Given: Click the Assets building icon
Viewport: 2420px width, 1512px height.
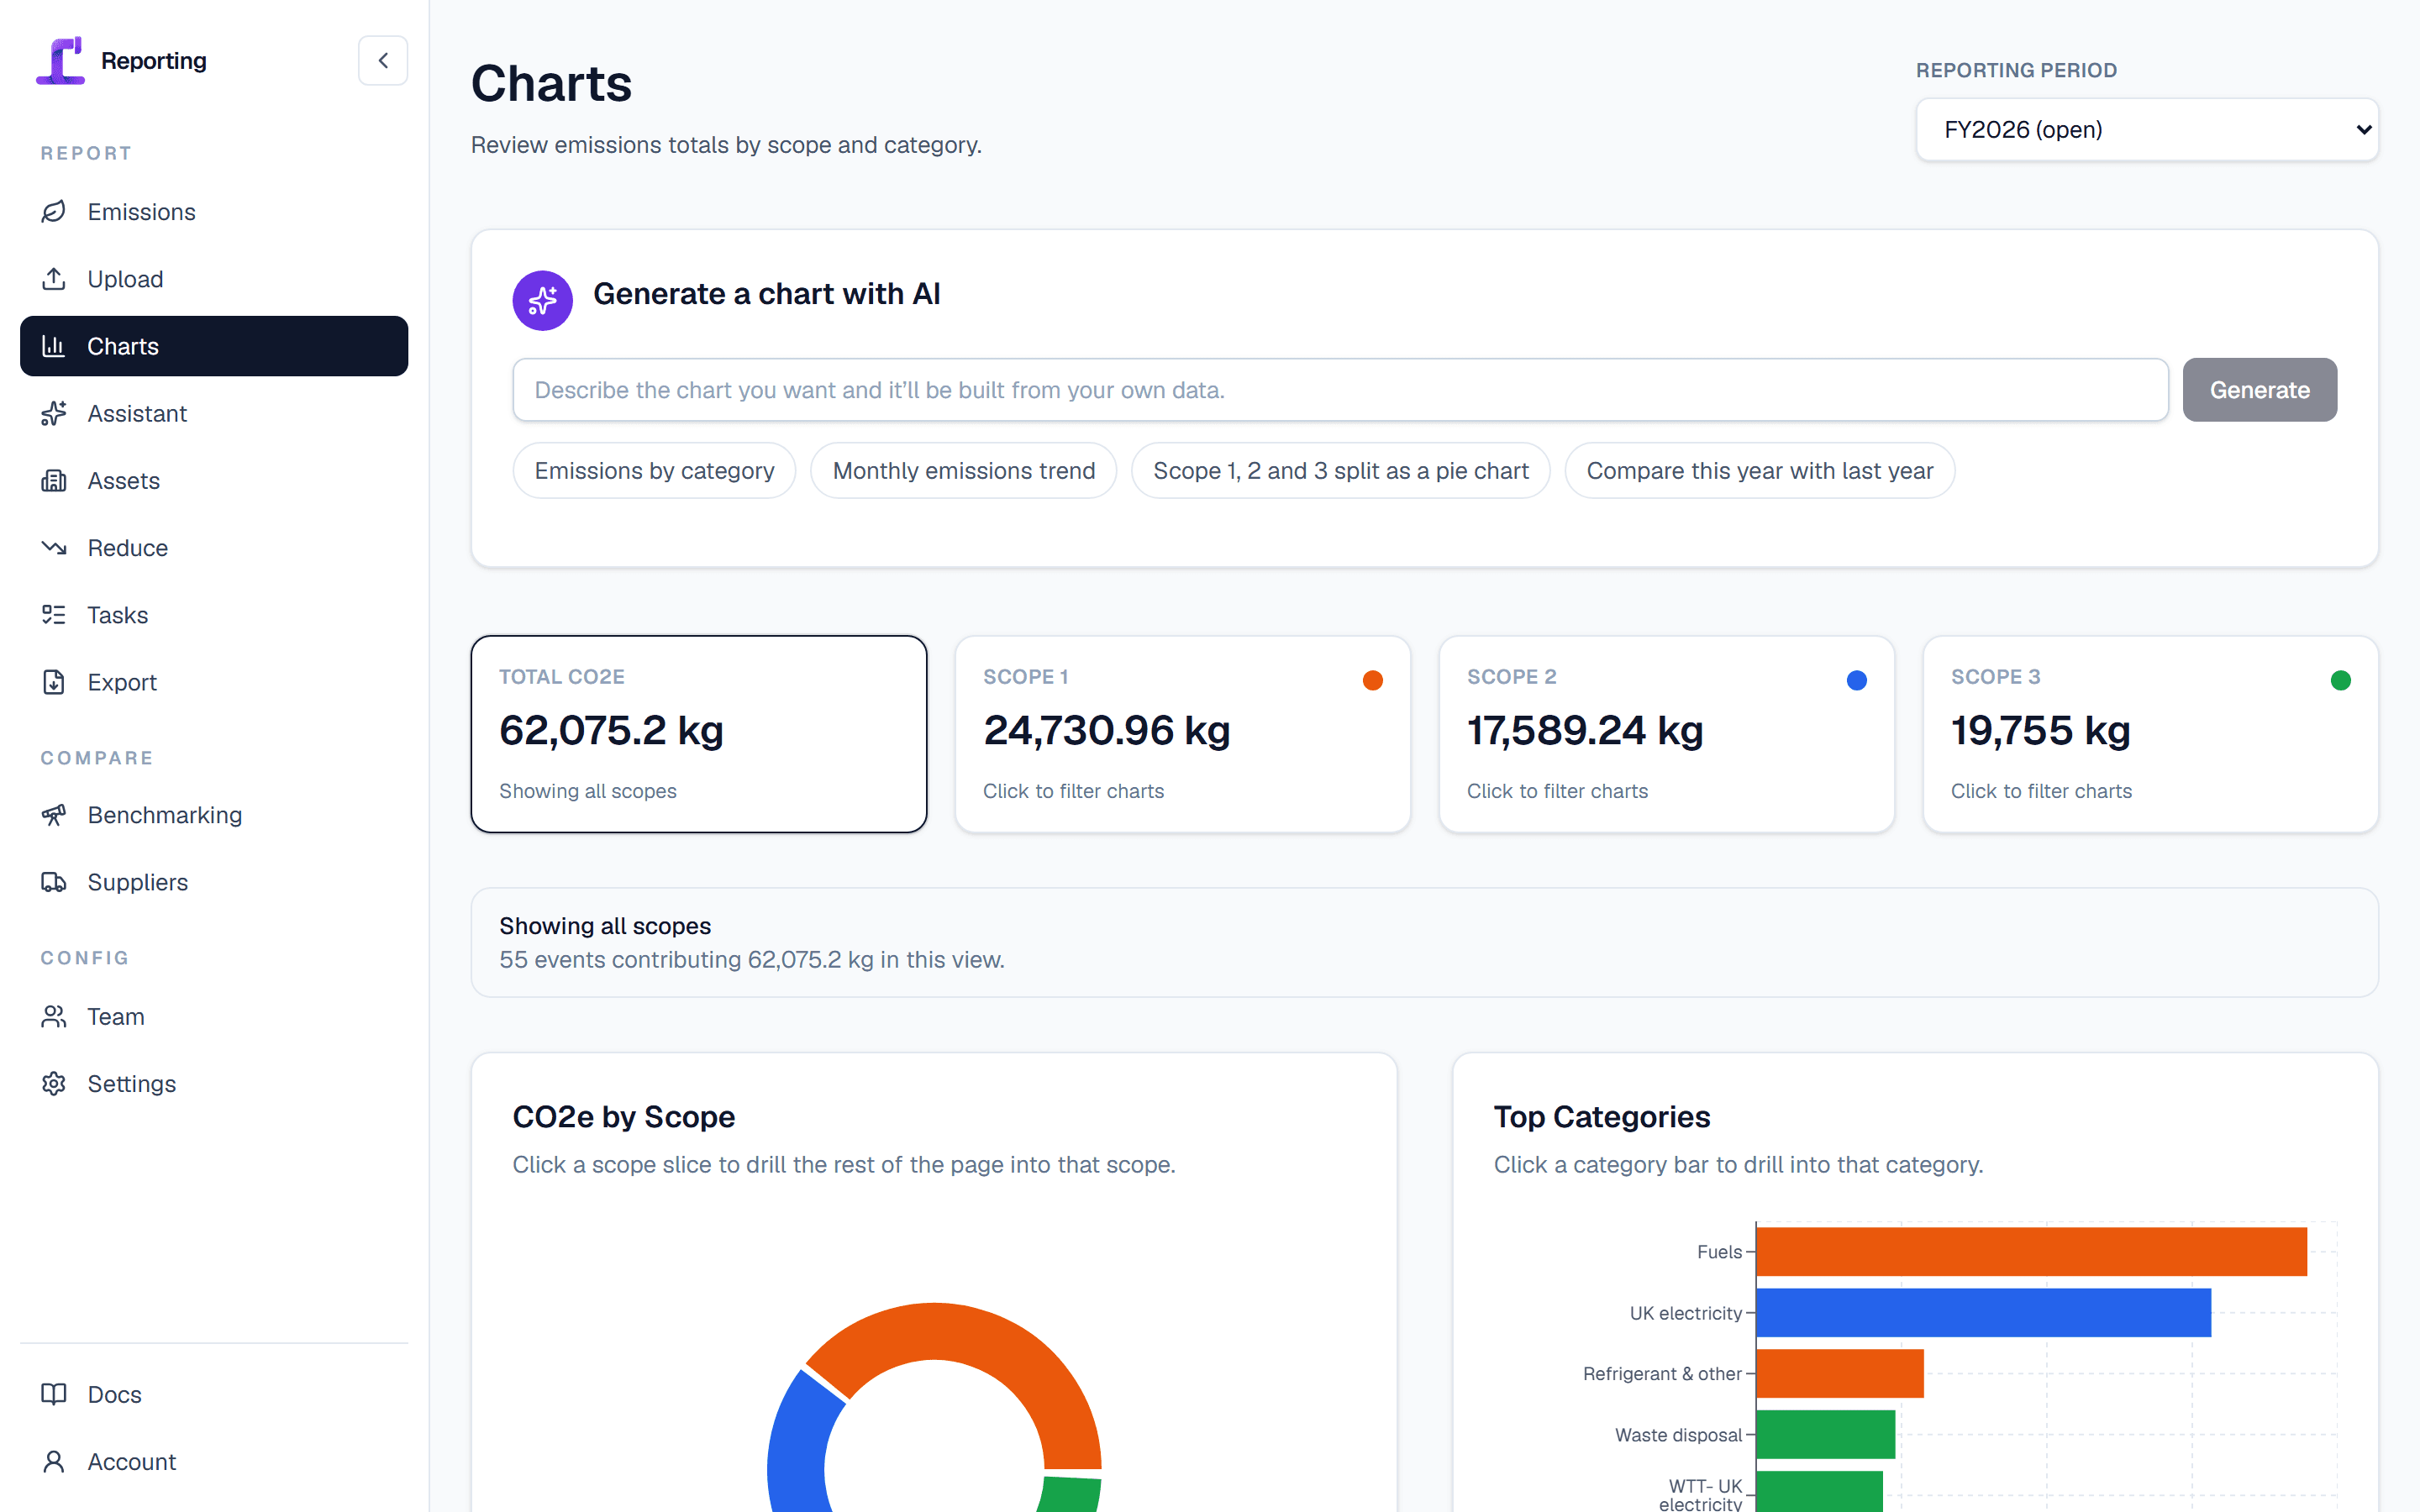Looking at the screenshot, I should pyautogui.click(x=54, y=481).
